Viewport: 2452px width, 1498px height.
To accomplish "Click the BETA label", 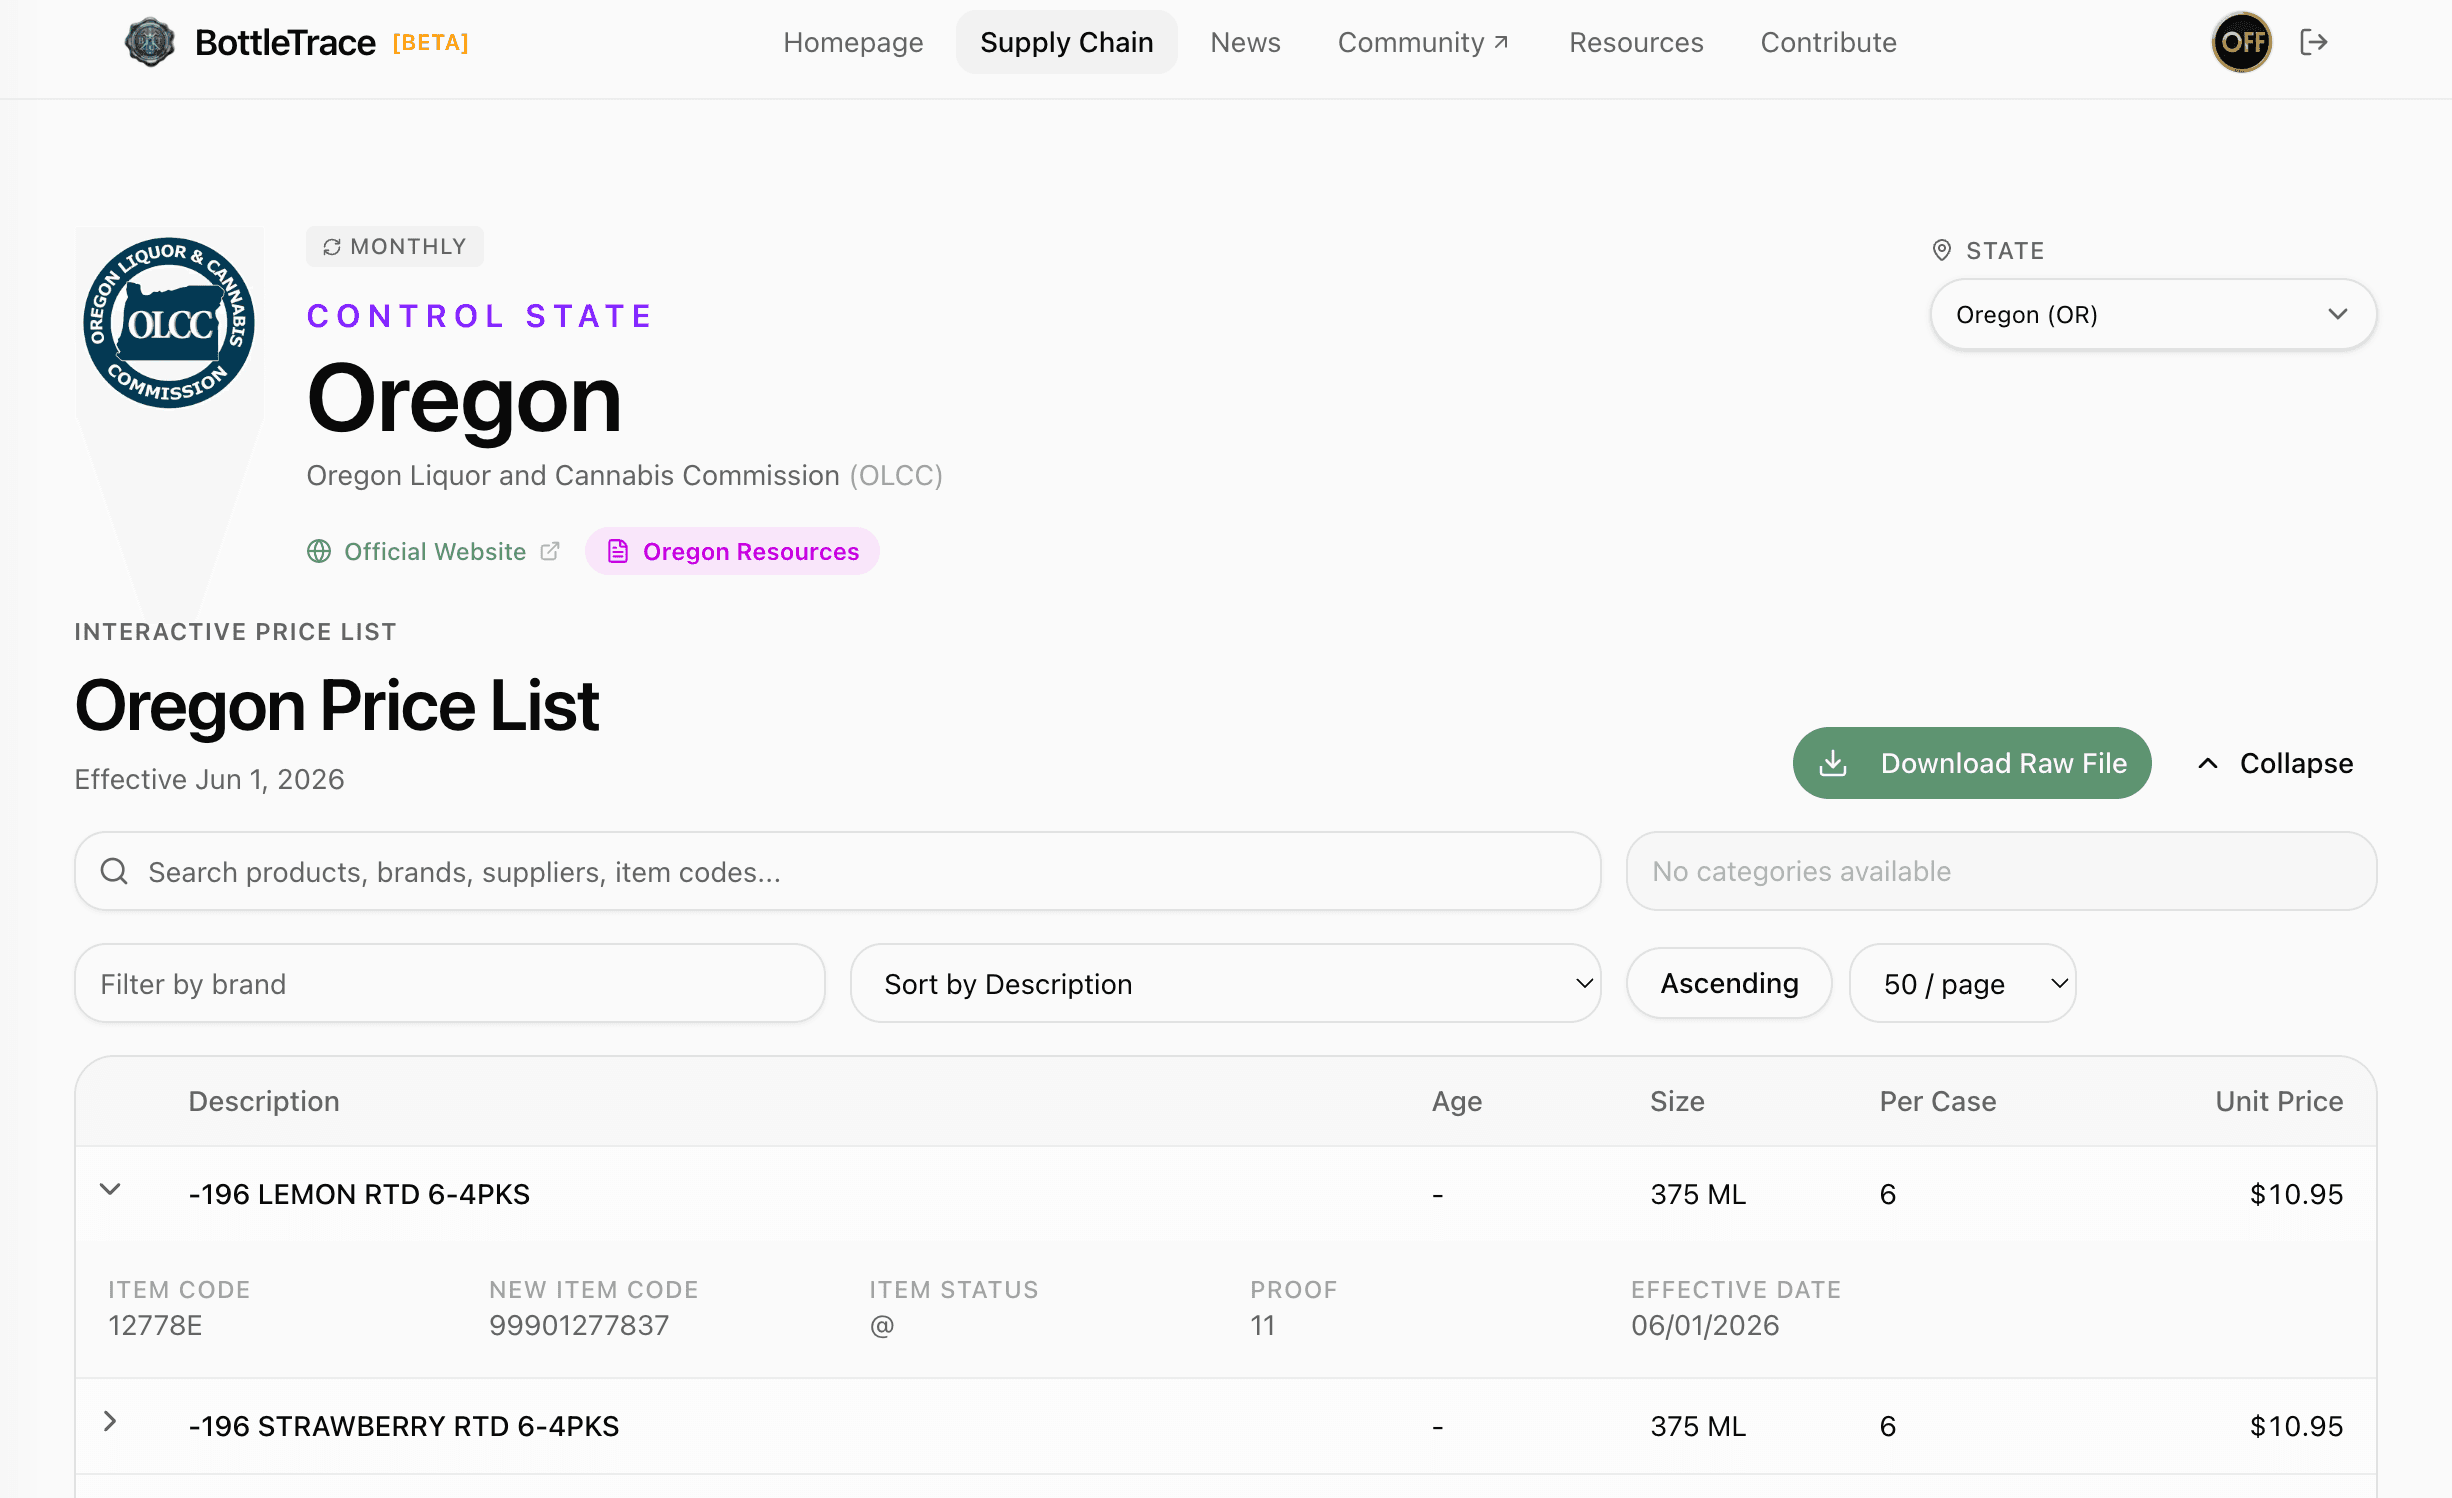I will tap(430, 42).
